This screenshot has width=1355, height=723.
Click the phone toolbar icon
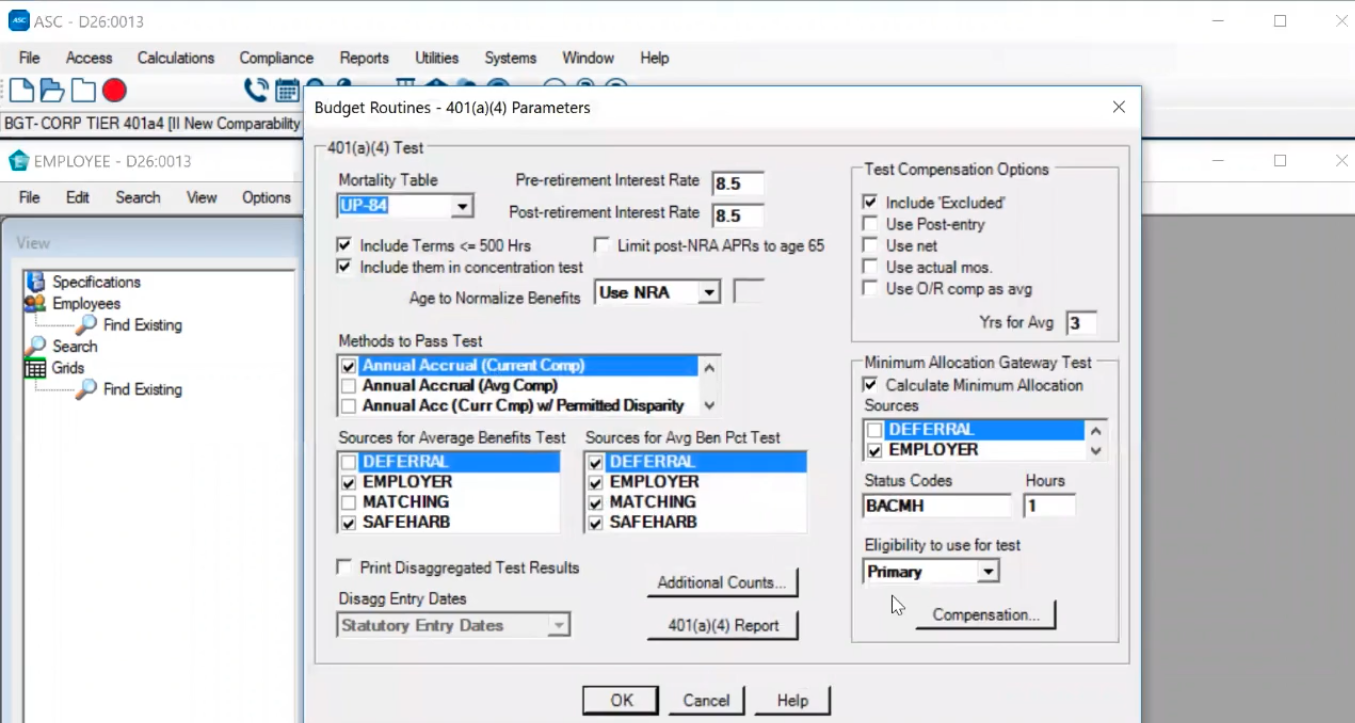pyautogui.click(x=256, y=91)
